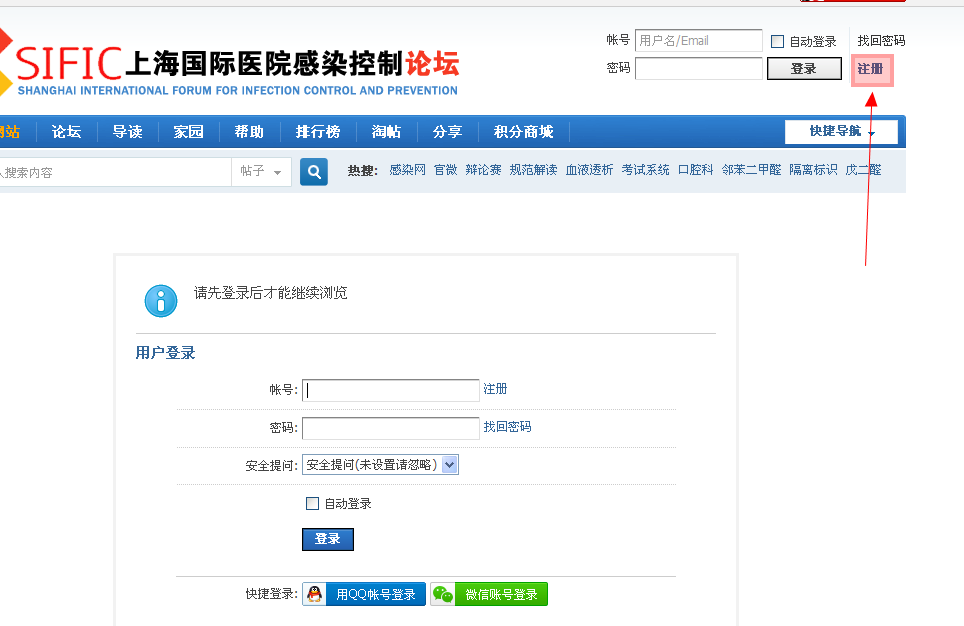The width and height of the screenshot is (964, 626).
Task: Open the 帖子 search scope dropdown
Action: tap(261, 172)
